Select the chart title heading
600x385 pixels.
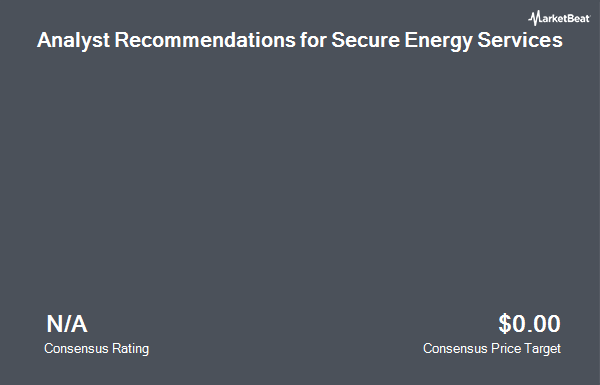[x=300, y=40]
